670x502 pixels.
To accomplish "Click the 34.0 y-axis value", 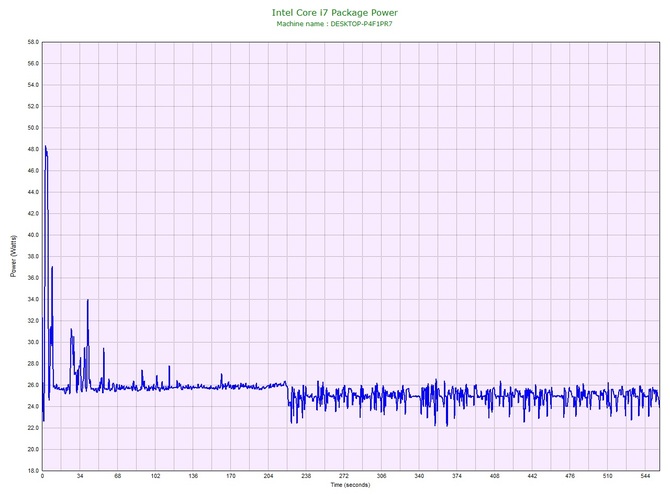I will (33, 299).
